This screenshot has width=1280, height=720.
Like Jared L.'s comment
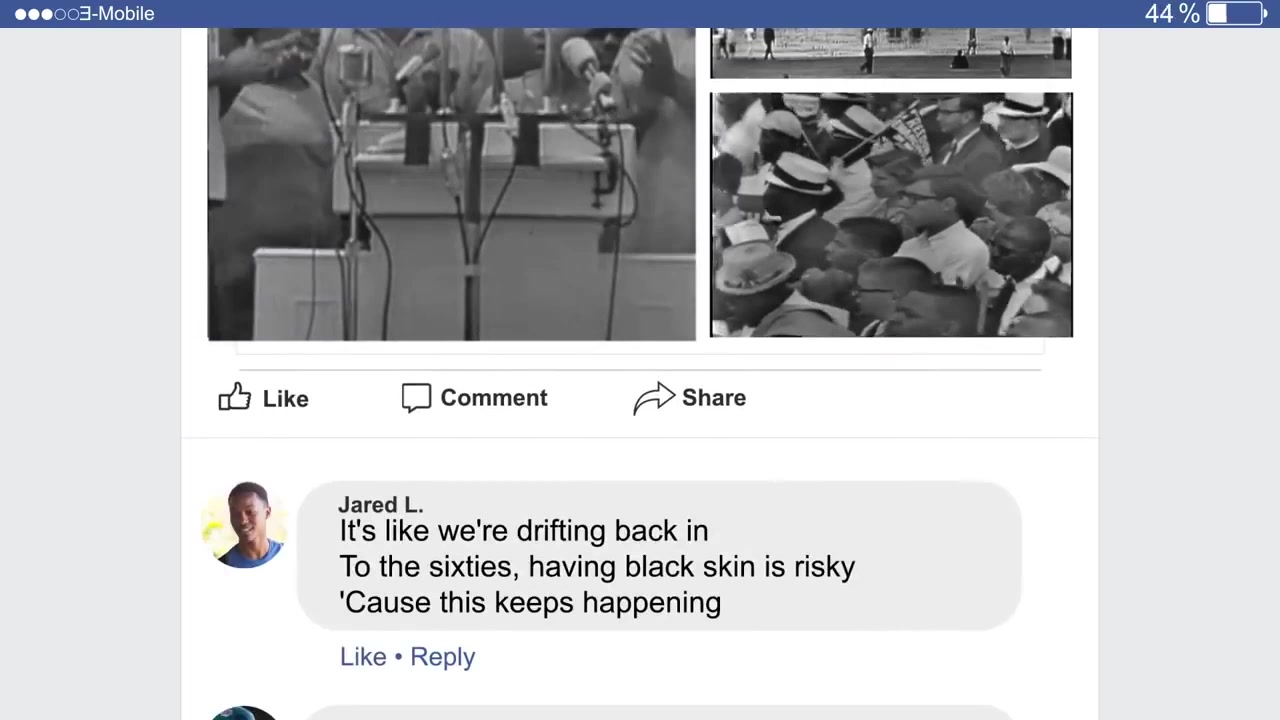click(x=363, y=656)
